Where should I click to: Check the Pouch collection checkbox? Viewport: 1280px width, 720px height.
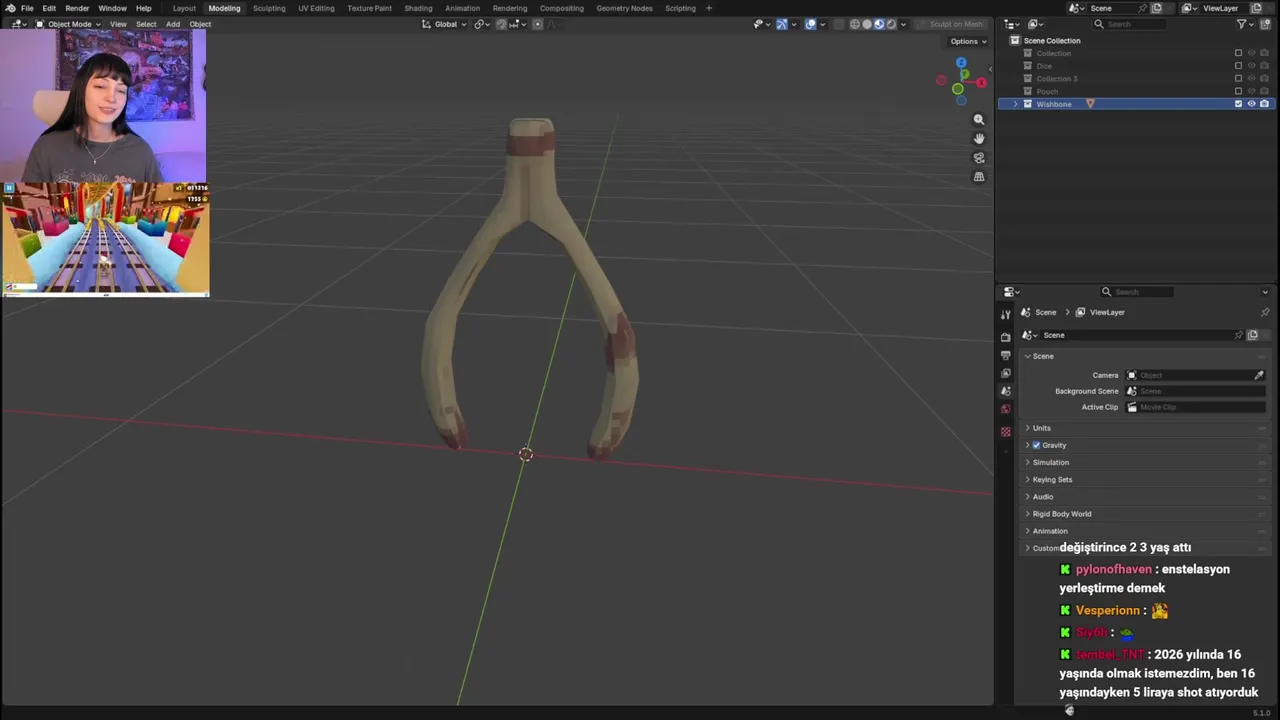(1238, 91)
